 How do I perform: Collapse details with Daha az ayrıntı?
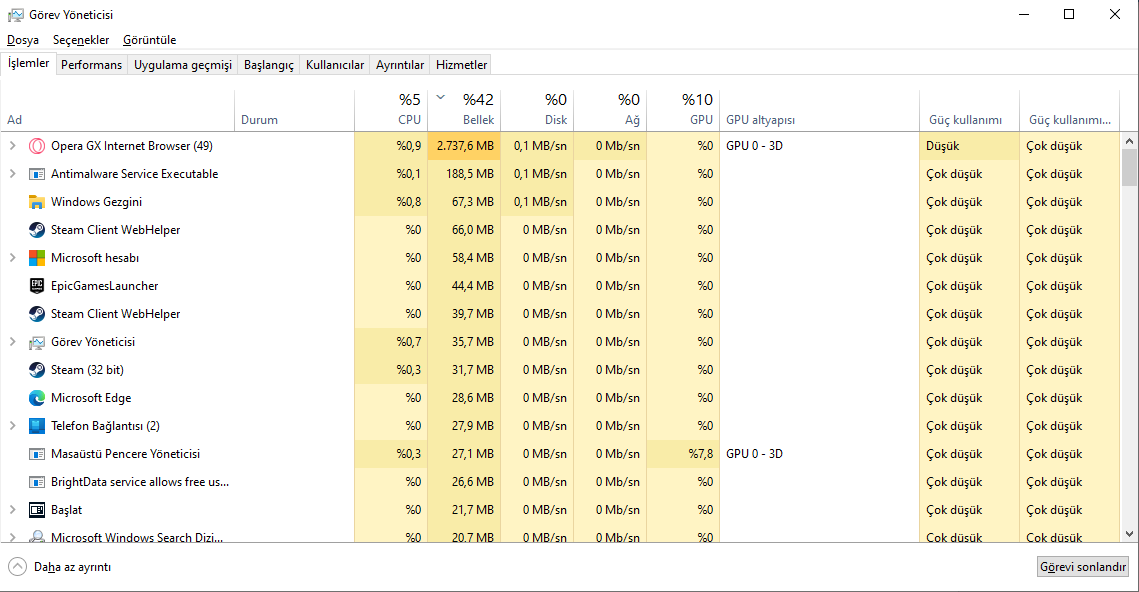pyautogui.click(x=60, y=567)
